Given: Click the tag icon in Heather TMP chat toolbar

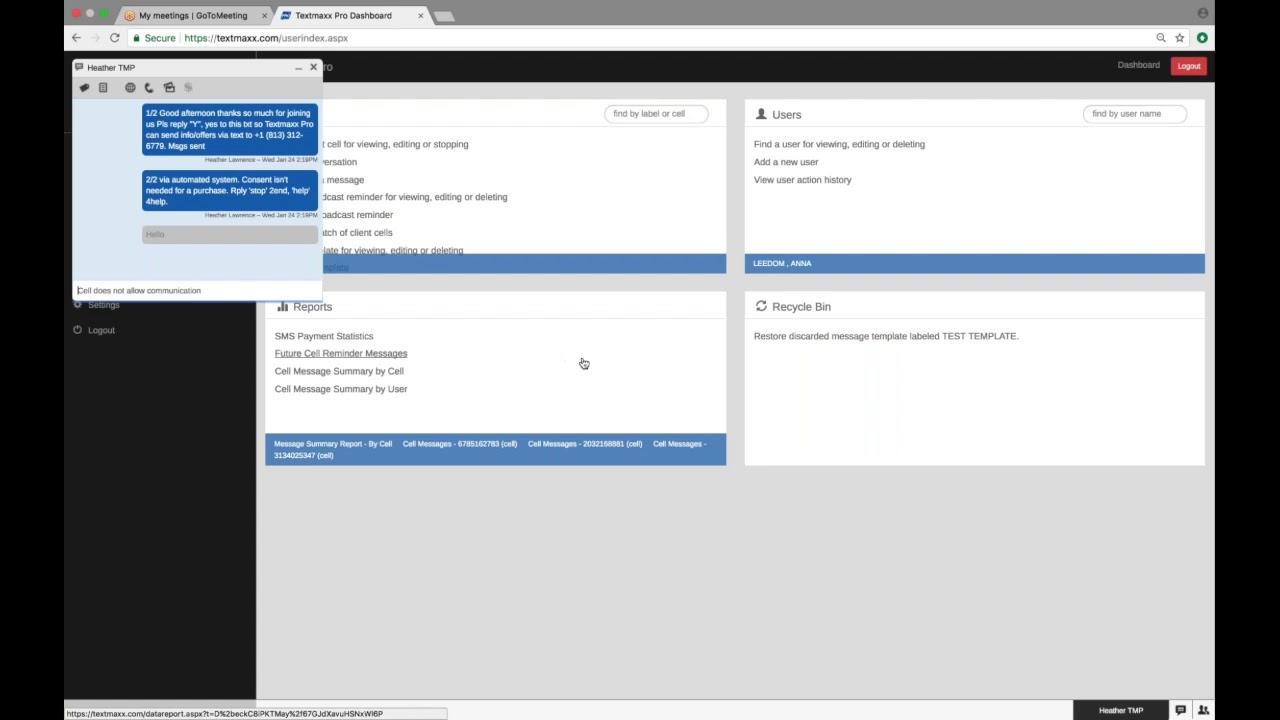Looking at the screenshot, I should pyautogui.click(x=84, y=88).
